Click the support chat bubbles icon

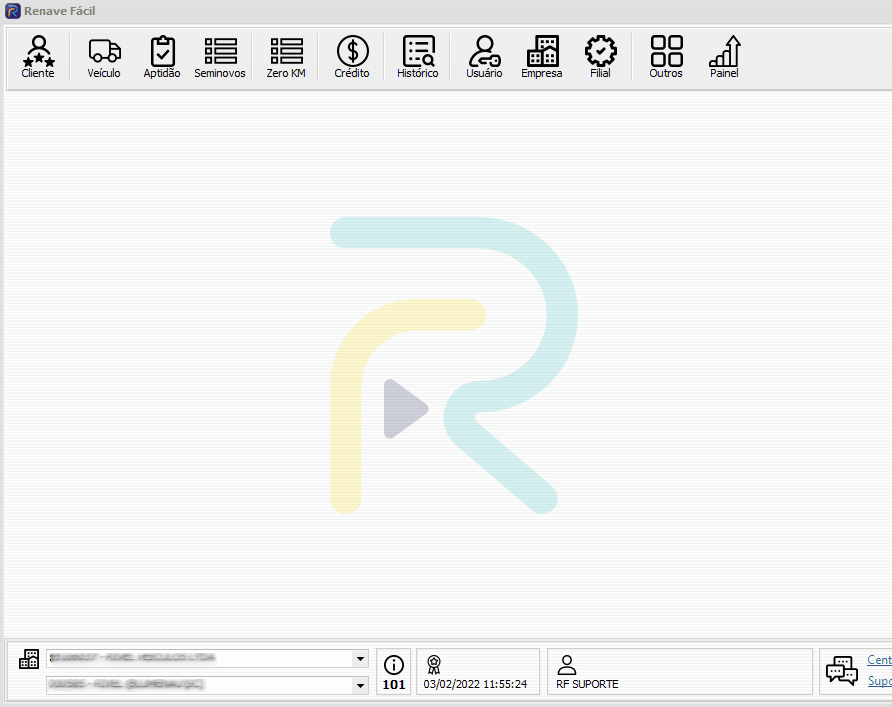[x=842, y=671]
